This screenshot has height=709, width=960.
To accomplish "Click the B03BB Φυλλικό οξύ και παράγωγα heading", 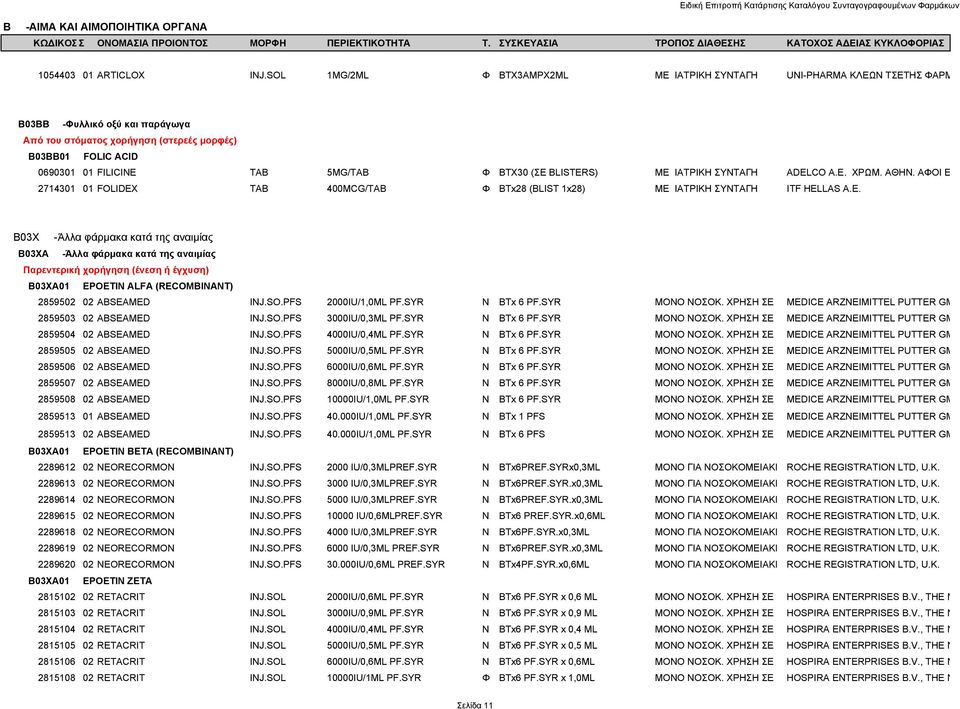I will (104, 124).
